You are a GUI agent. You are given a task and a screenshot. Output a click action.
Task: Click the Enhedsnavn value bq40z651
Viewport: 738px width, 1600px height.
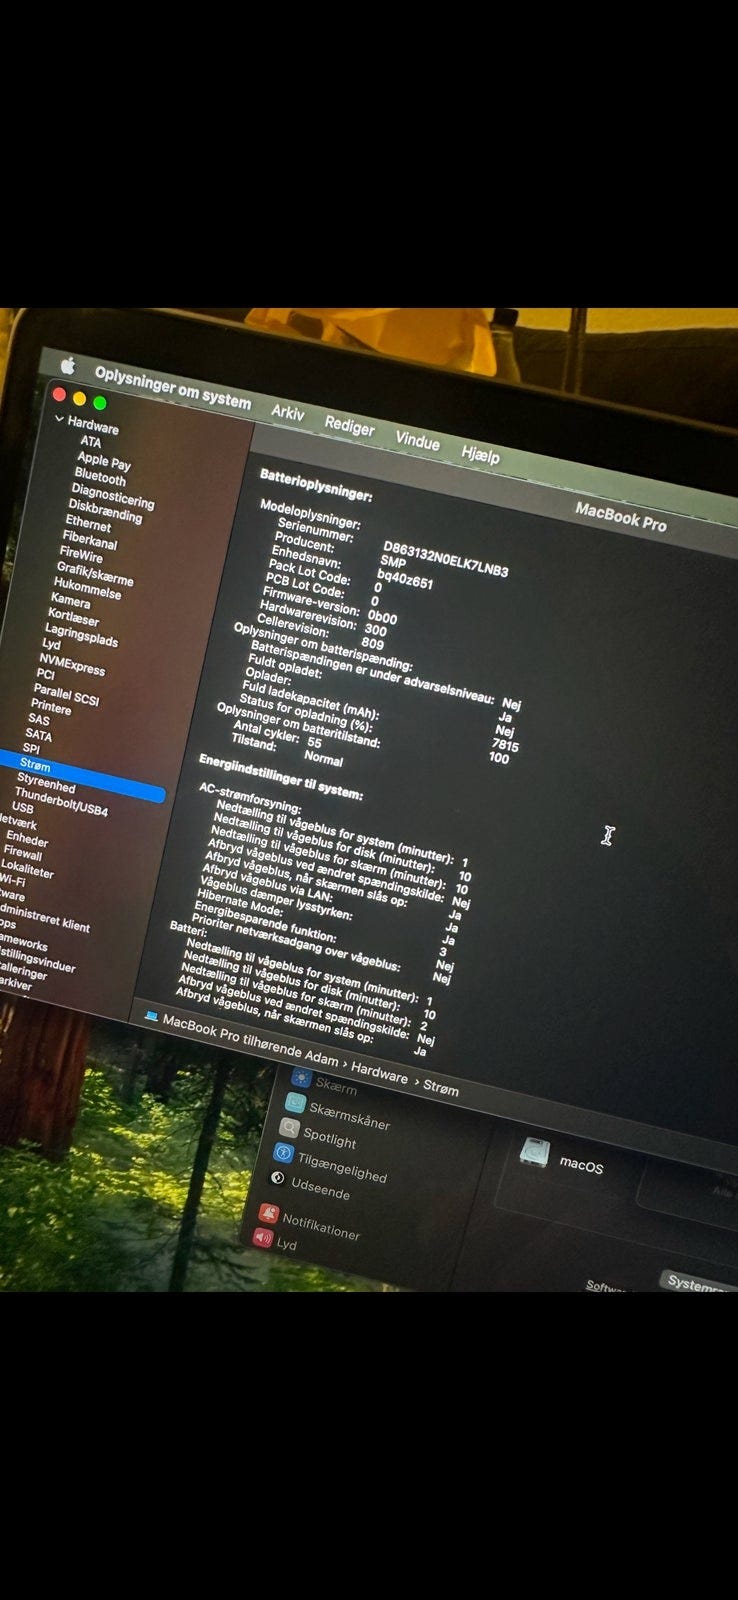[405, 579]
